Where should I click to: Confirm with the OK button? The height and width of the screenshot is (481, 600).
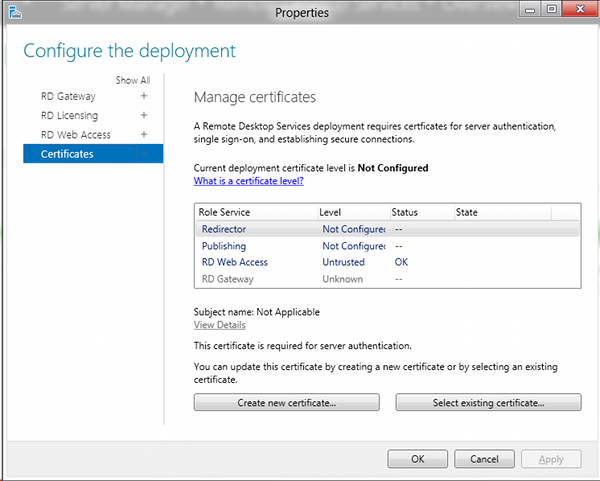pyautogui.click(x=417, y=459)
